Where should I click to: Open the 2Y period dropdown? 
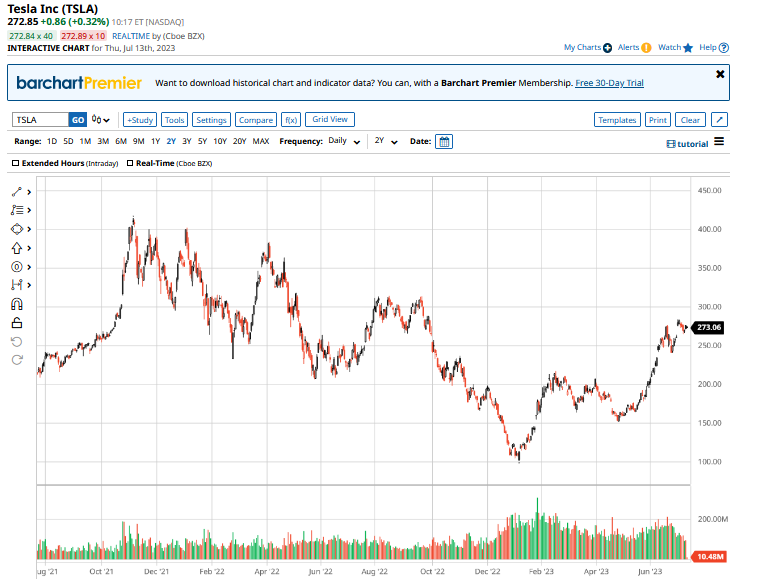pyautogui.click(x=386, y=141)
